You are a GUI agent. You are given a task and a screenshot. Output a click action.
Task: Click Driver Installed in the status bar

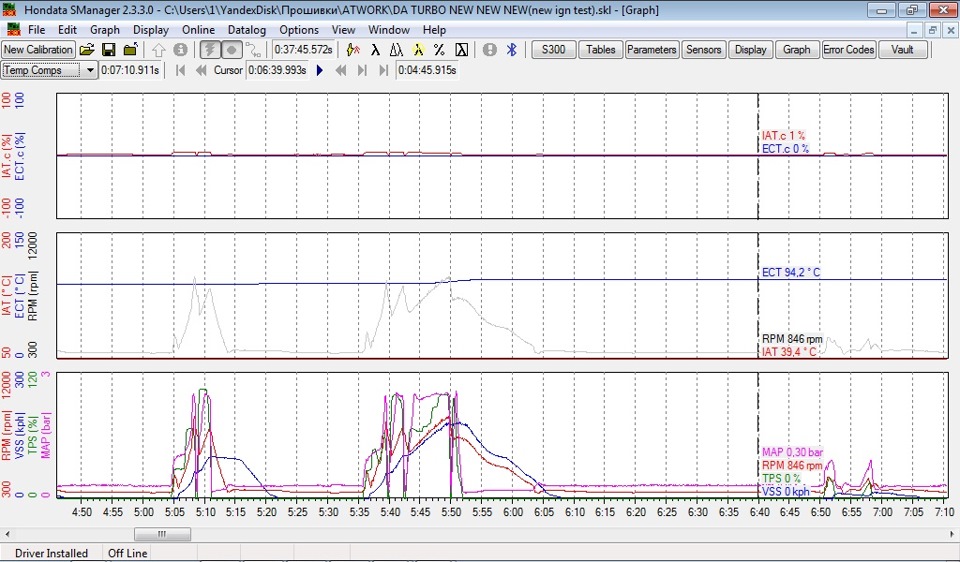[51, 553]
